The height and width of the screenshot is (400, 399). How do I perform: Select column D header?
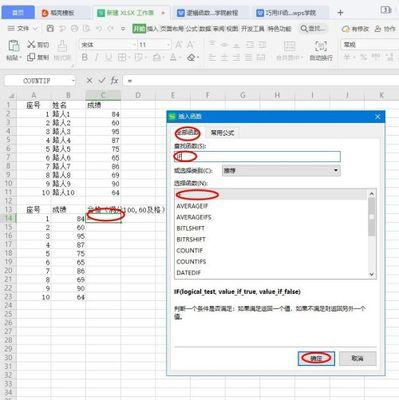138,95
